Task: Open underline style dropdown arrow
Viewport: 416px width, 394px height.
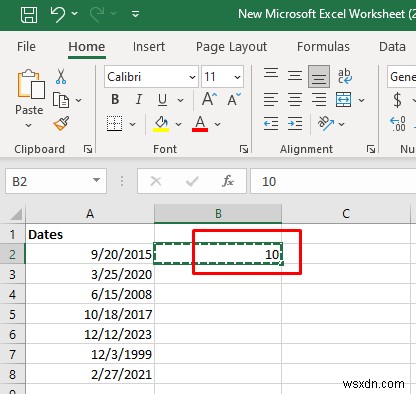Action: [180, 100]
